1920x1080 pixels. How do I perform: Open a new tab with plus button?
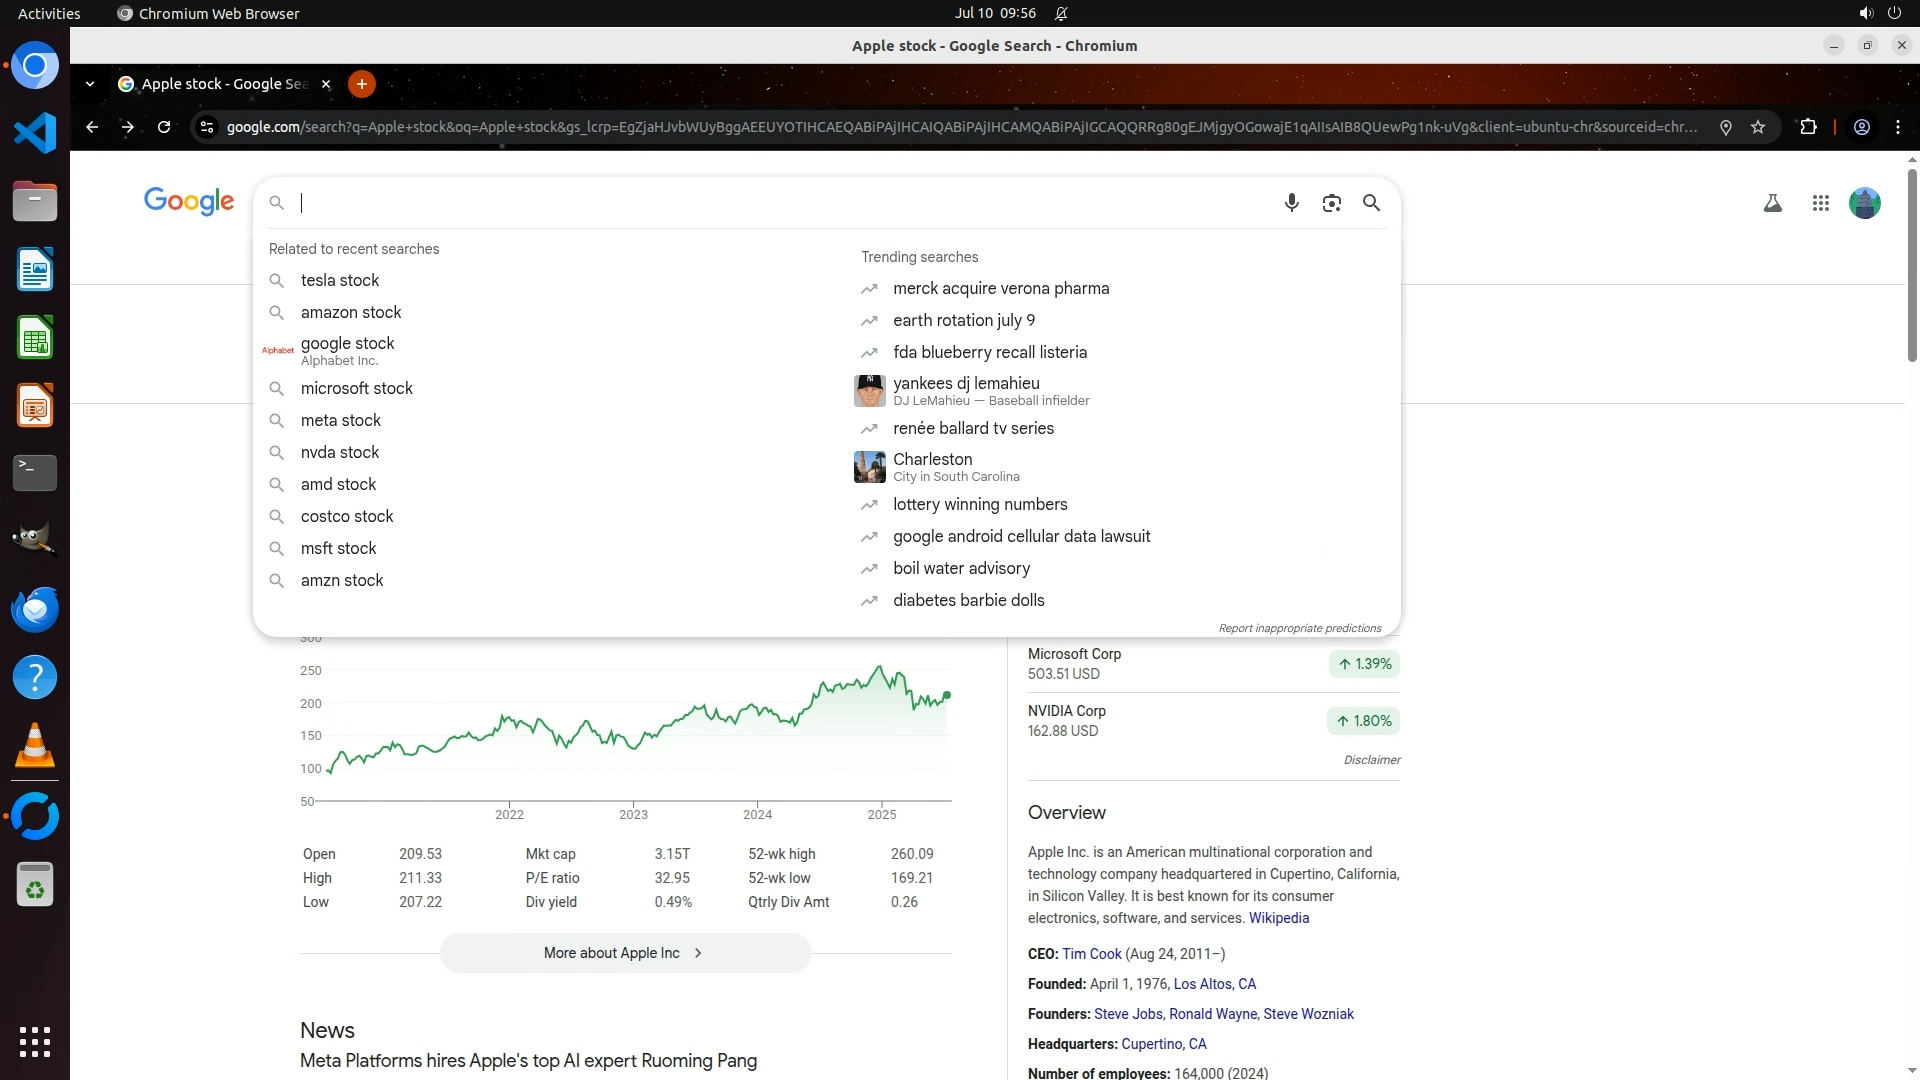[x=361, y=84]
